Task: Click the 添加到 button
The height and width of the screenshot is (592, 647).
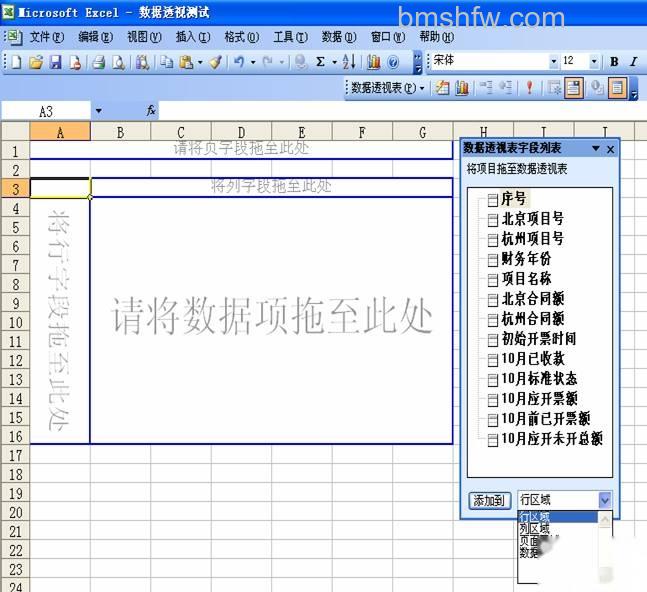Action: click(490, 500)
